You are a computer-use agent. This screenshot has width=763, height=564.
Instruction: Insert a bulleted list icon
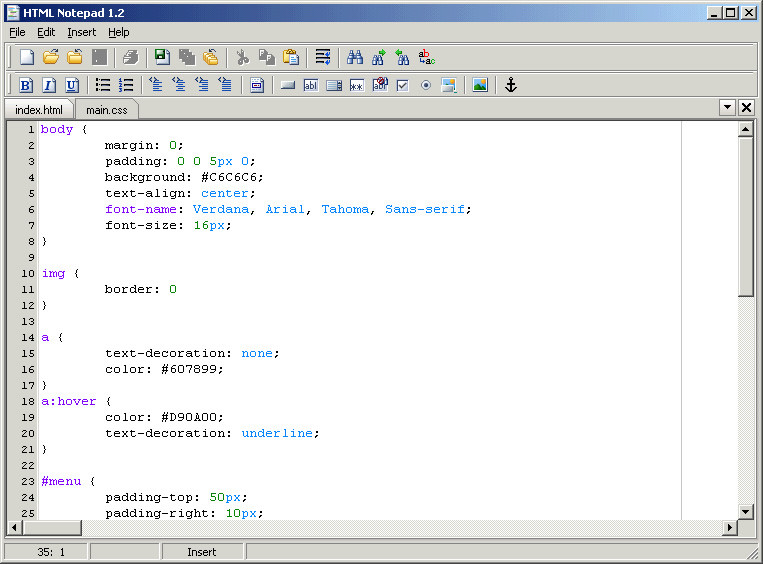coord(103,85)
